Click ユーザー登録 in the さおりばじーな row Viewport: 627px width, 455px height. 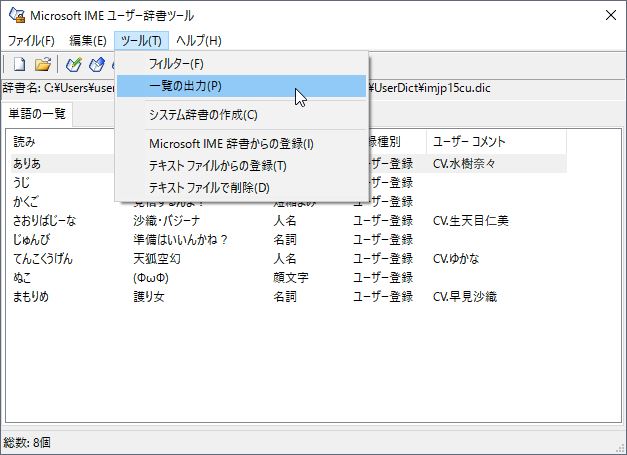(383, 221)
